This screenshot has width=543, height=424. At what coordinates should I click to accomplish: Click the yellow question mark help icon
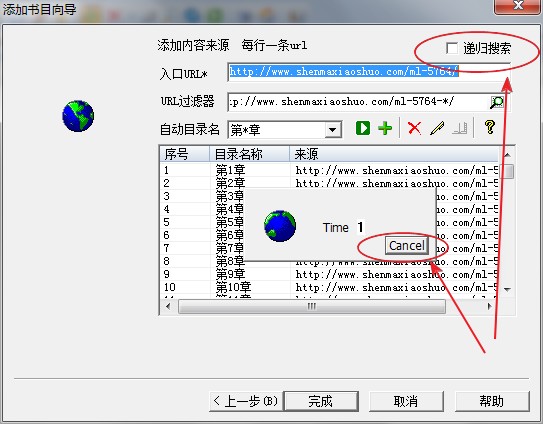coord(489,127)
